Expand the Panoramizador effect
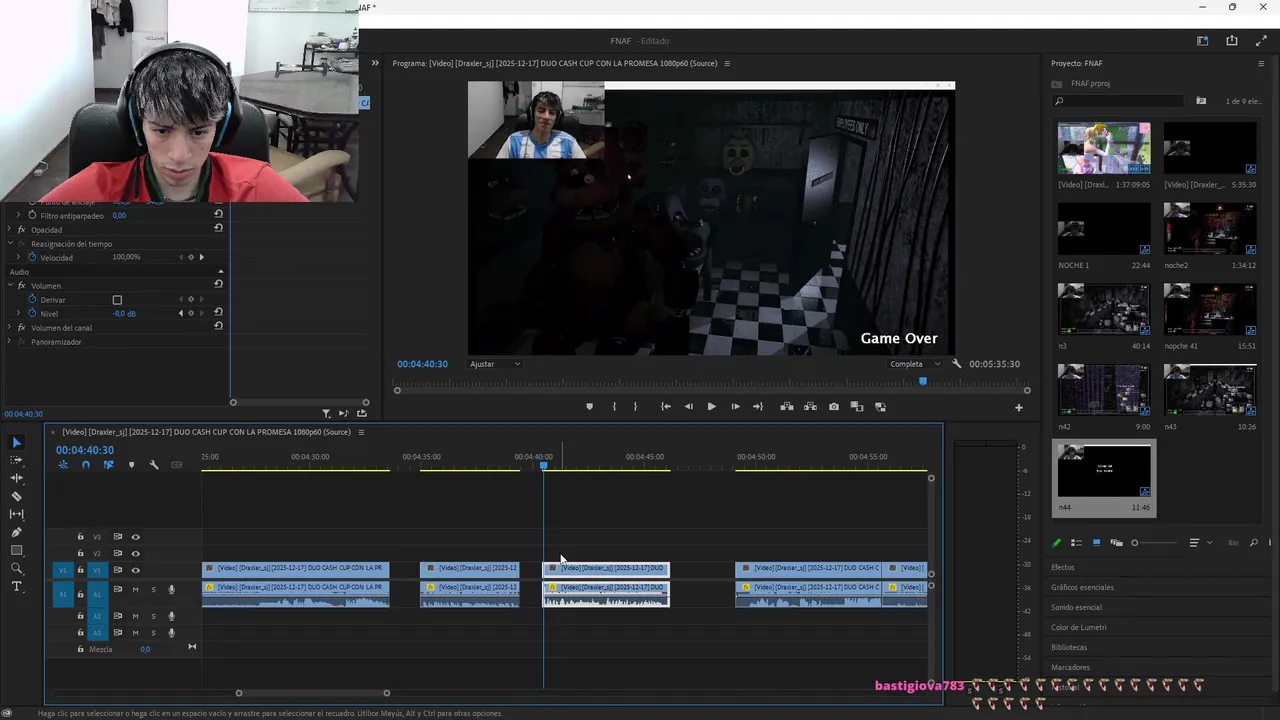The width and height of the screenshot is (1280, 720). 9,342
